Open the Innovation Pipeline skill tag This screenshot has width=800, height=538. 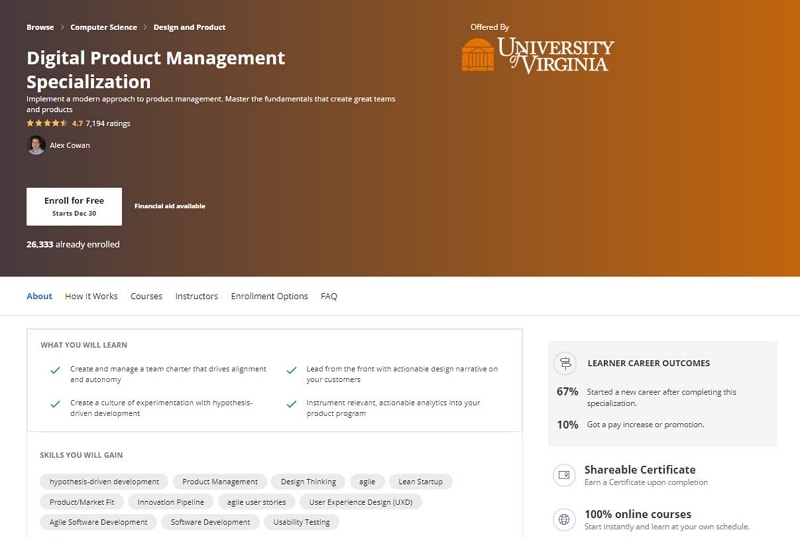pyautogui.click(x=170, y=502)
